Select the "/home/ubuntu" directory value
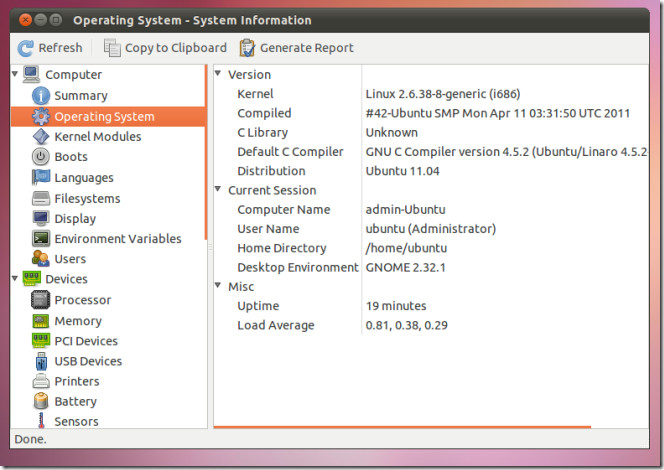Viewport: 664px width, 470px height. click(x=406, y=248)
